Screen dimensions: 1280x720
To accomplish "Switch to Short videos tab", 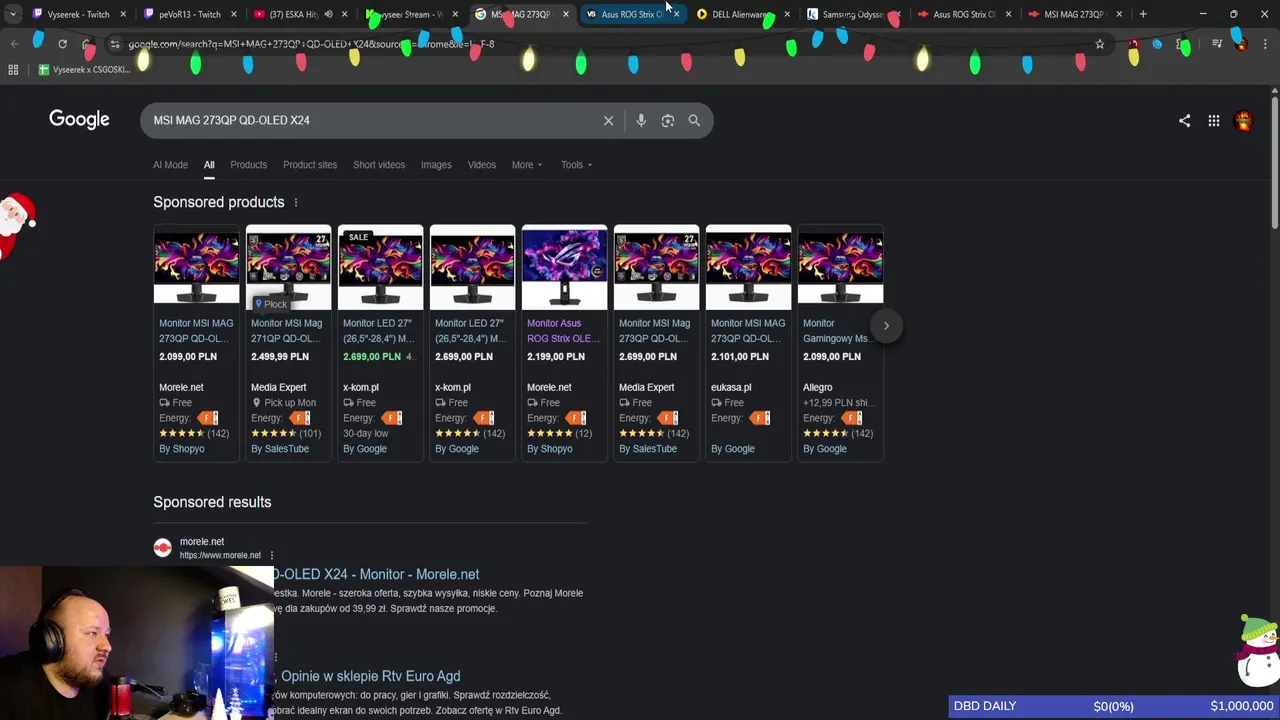I will (x=379, y=165).
